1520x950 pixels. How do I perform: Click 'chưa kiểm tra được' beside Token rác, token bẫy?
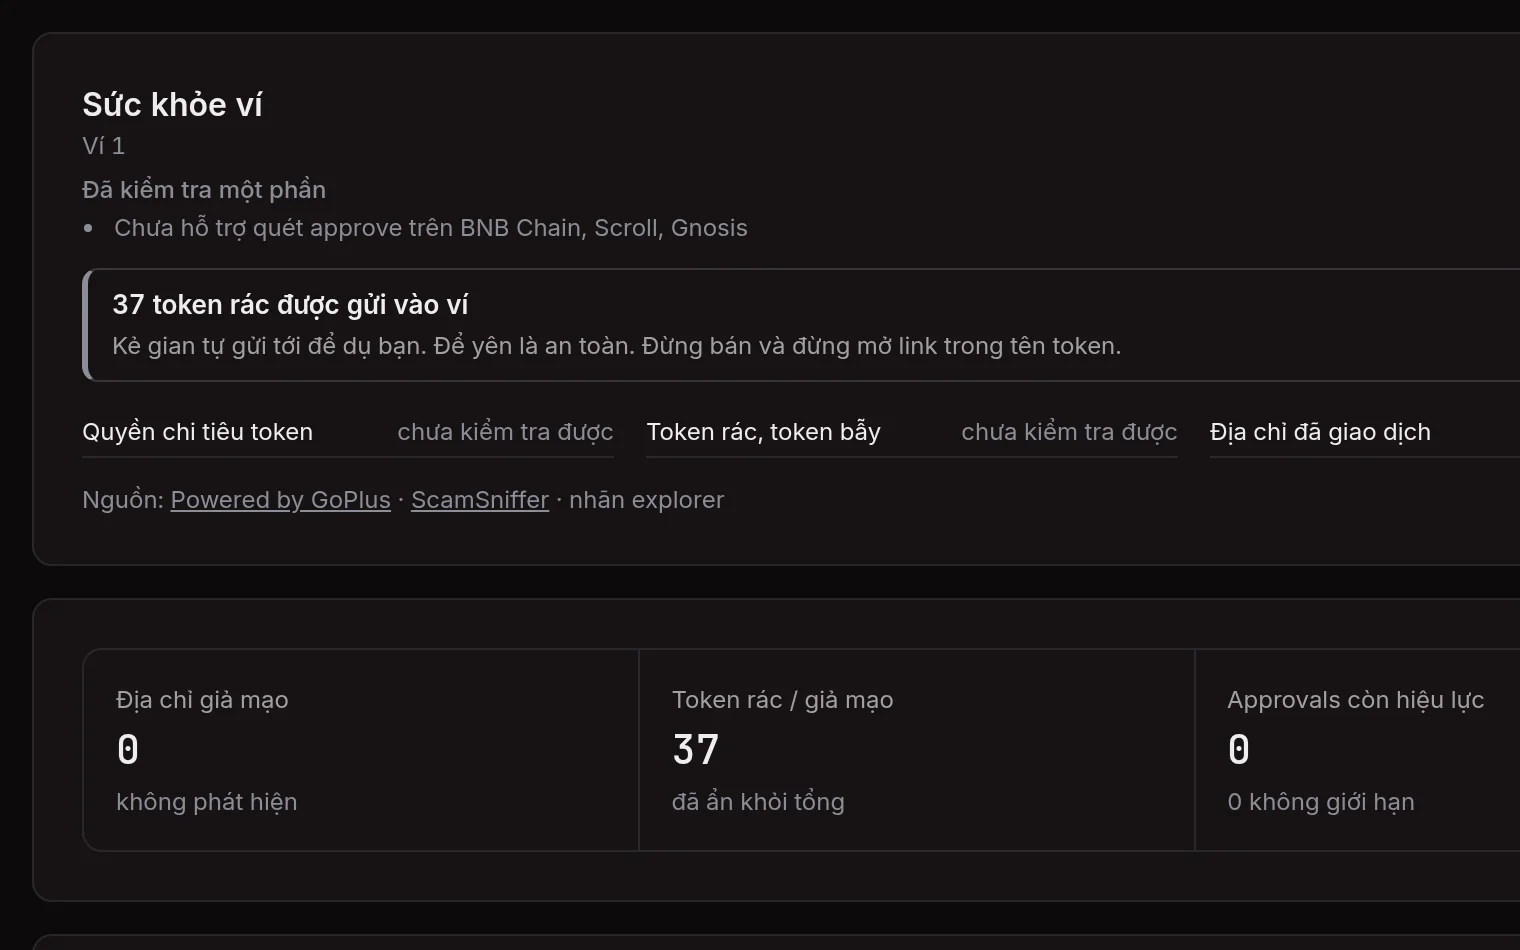pos(1069,432)
